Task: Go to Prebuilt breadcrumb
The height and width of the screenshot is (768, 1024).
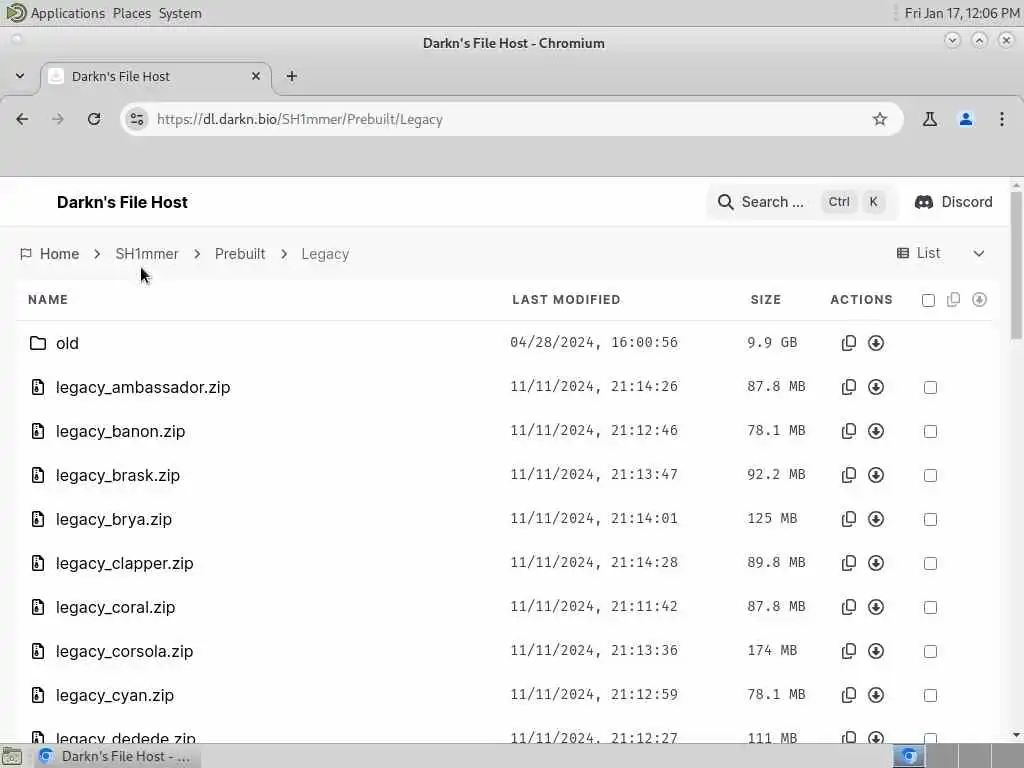Action: tap(240, 253)
